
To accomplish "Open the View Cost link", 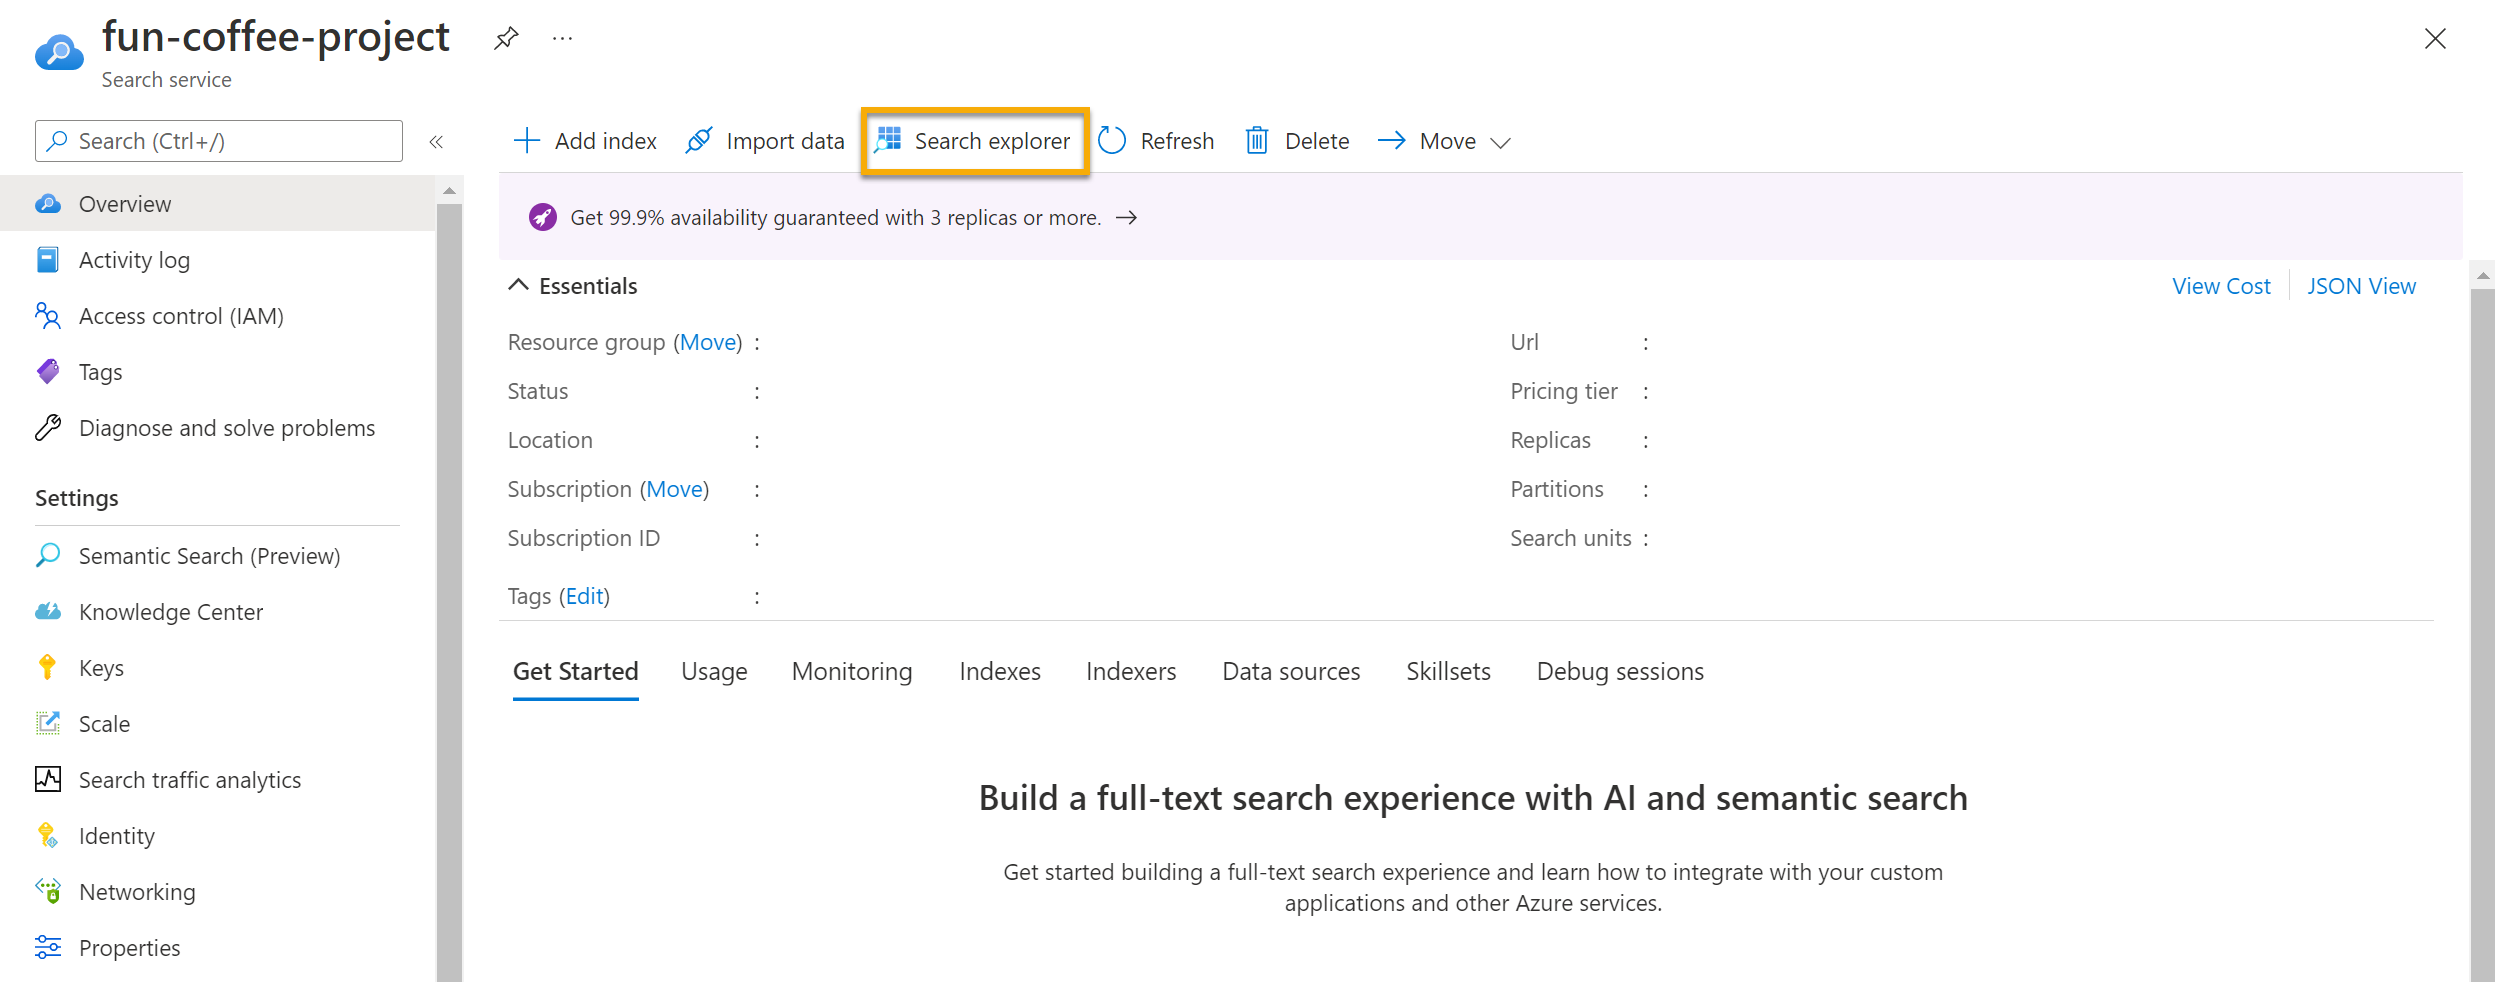I will tap(2221, 286).
